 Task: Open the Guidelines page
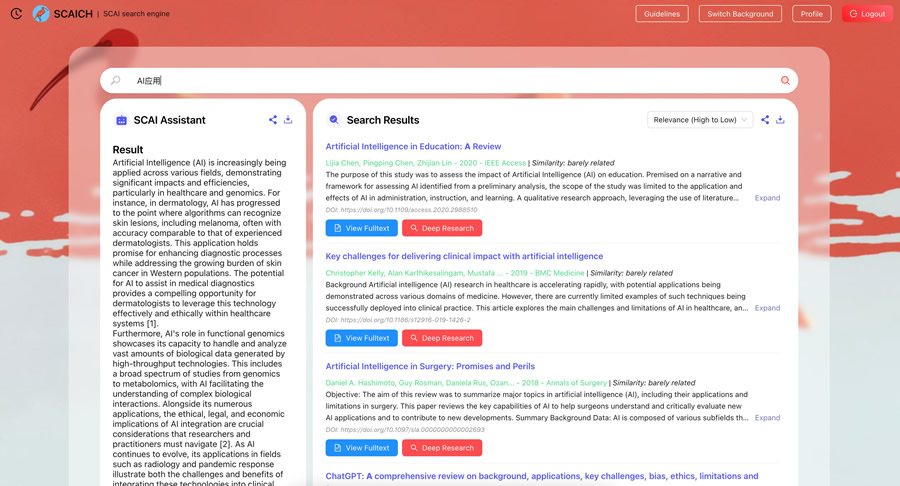(x=662, y=14)
